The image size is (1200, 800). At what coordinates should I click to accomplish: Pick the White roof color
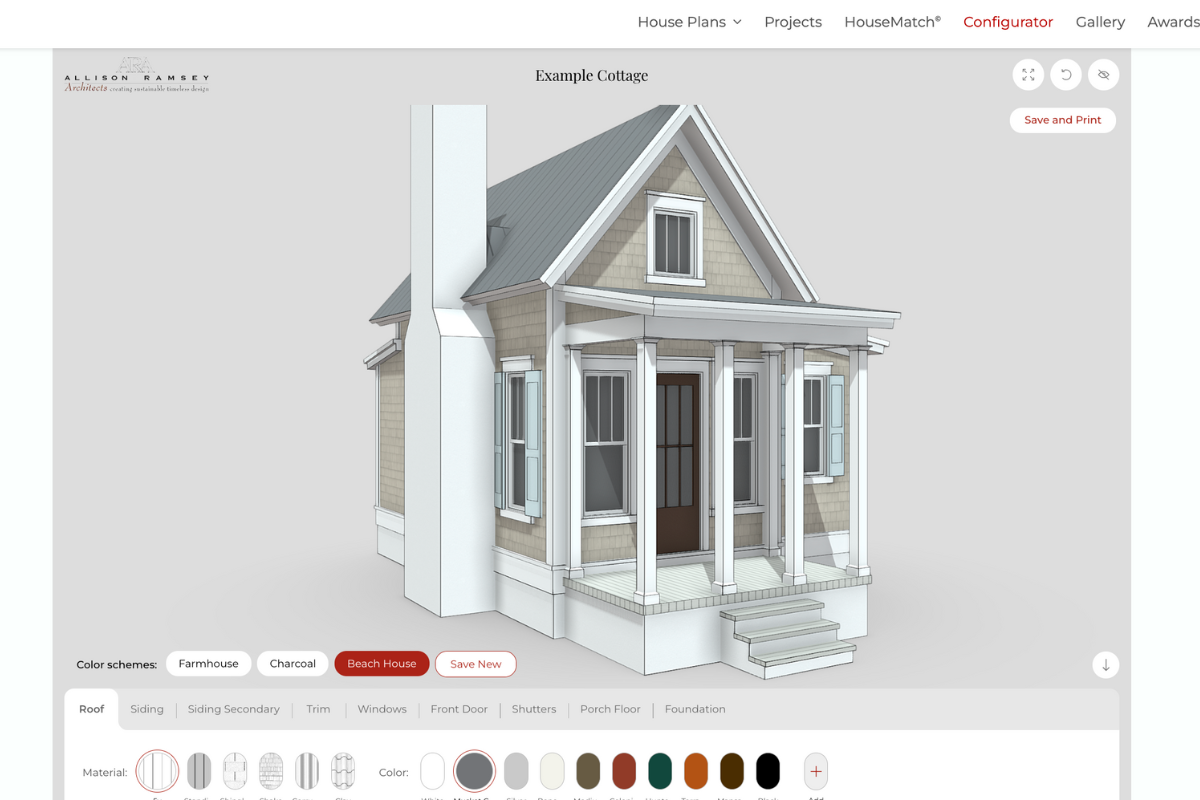pyautogui.click(x=432, y=771)
